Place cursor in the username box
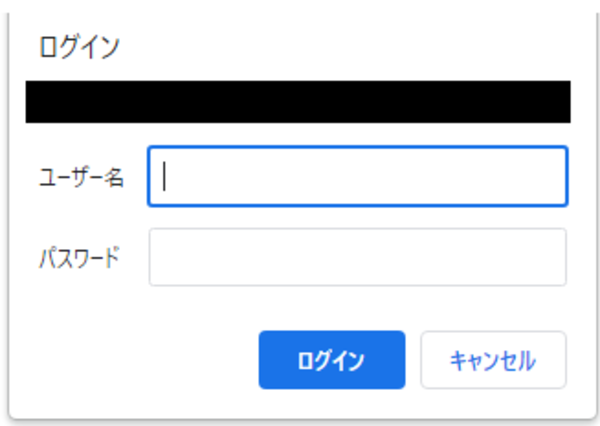Screen dimensions: 600x426 click(357, 177)
